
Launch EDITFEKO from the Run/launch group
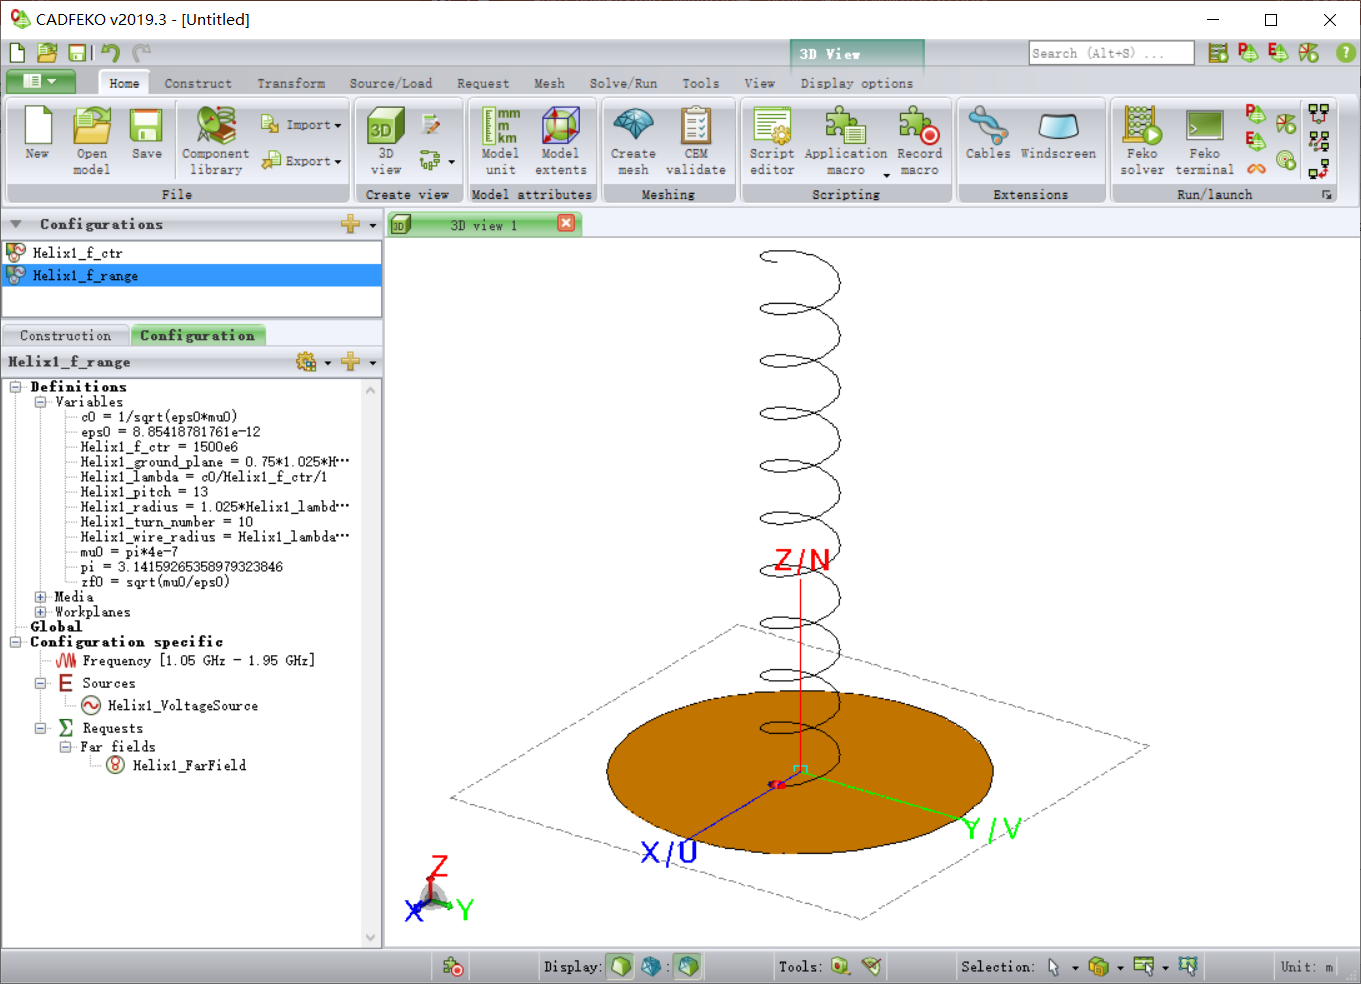(x=1256, y=140)
